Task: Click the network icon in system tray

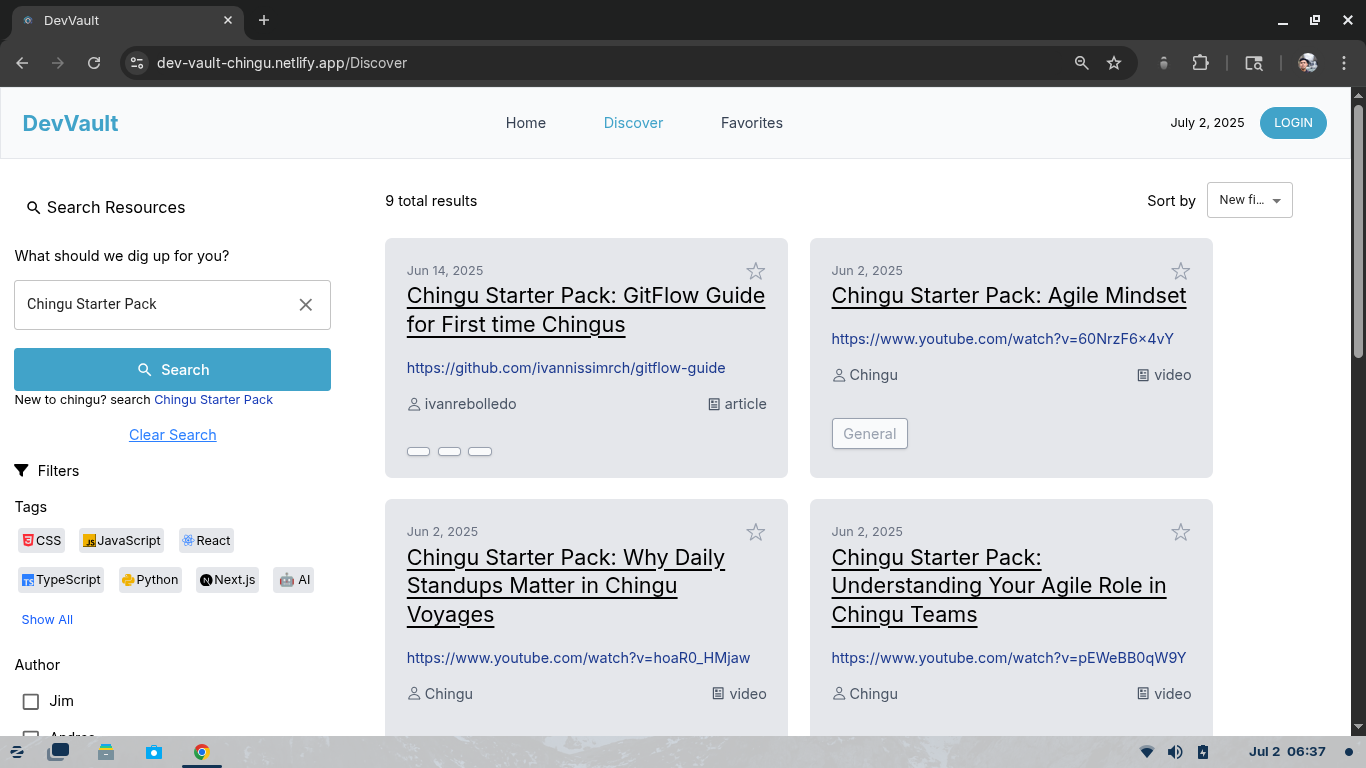Action: pos(1147,752)
